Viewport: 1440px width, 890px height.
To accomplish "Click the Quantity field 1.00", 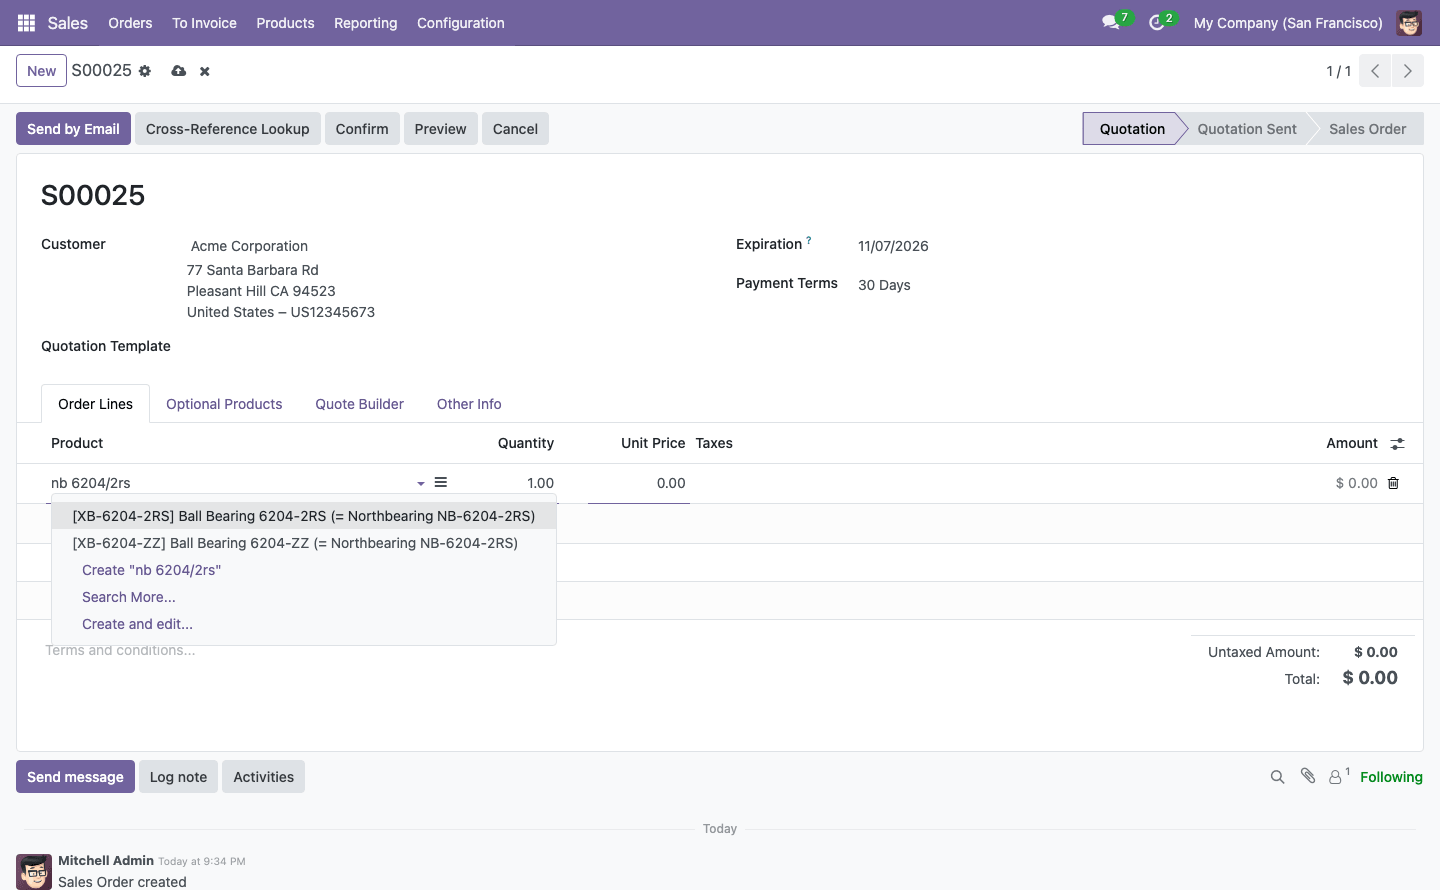I will (x=510, y=483).
